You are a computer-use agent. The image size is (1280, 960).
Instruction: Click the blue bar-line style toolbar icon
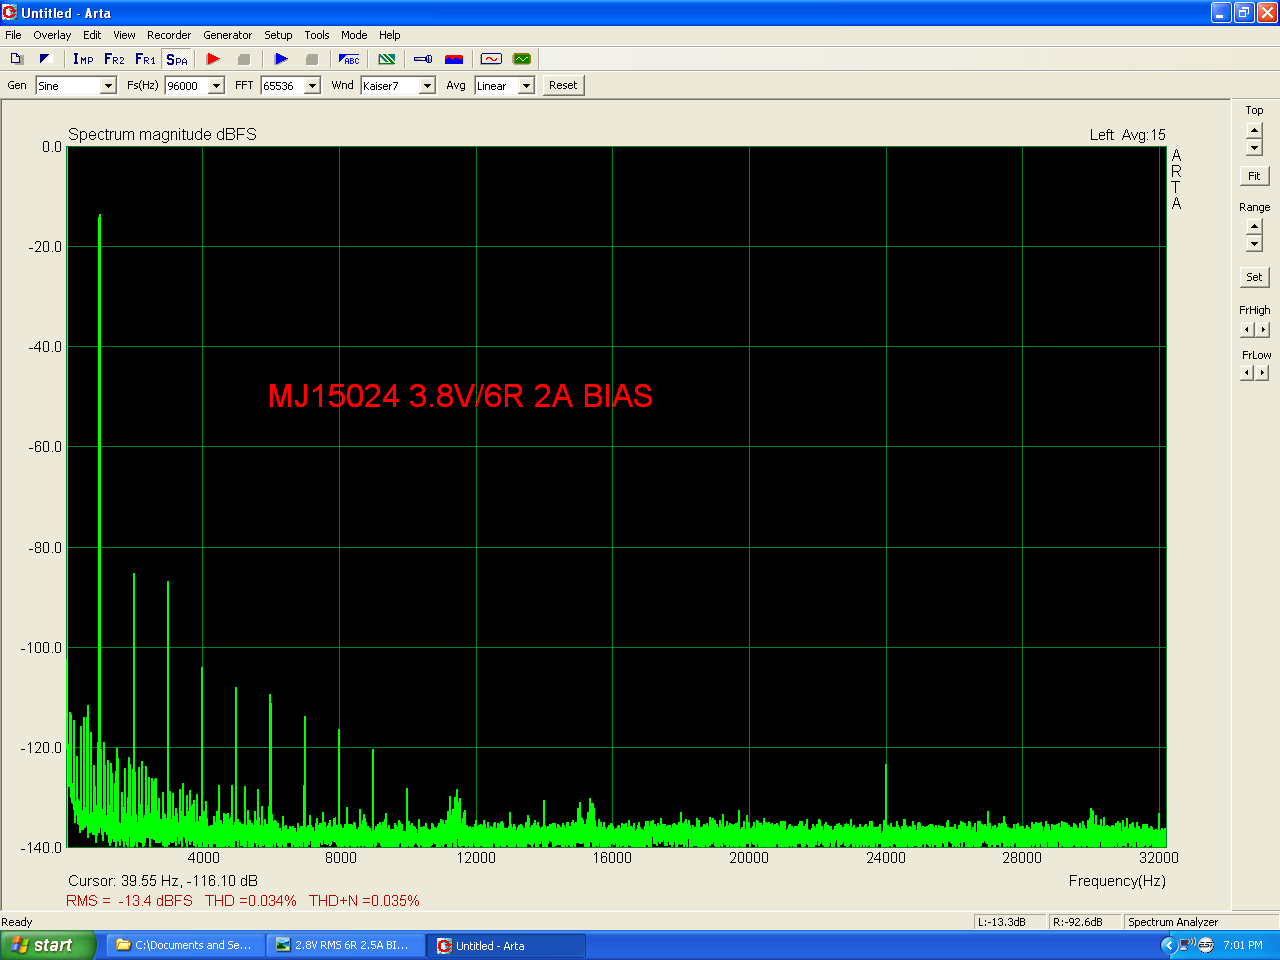(x=423, y=59)
